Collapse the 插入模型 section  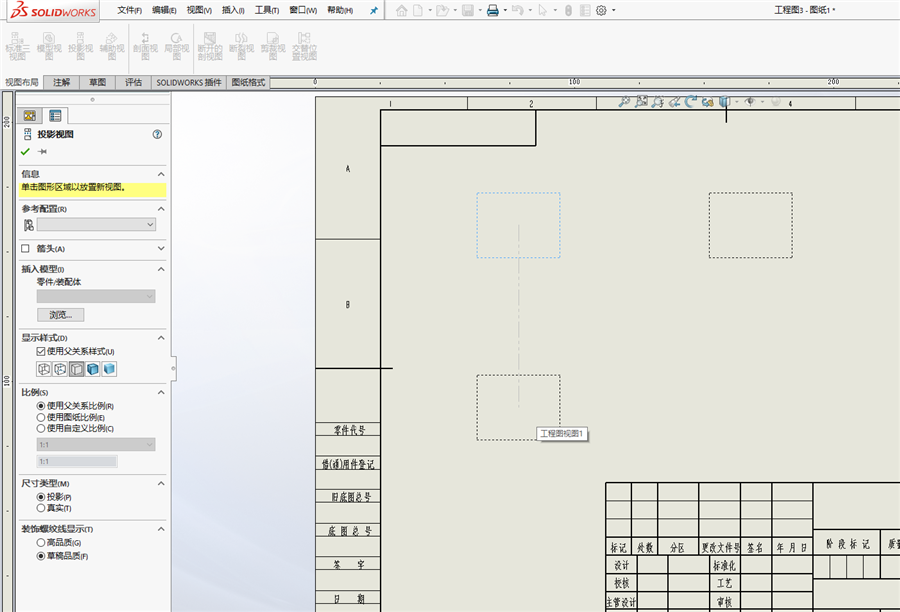pos(161,269)
